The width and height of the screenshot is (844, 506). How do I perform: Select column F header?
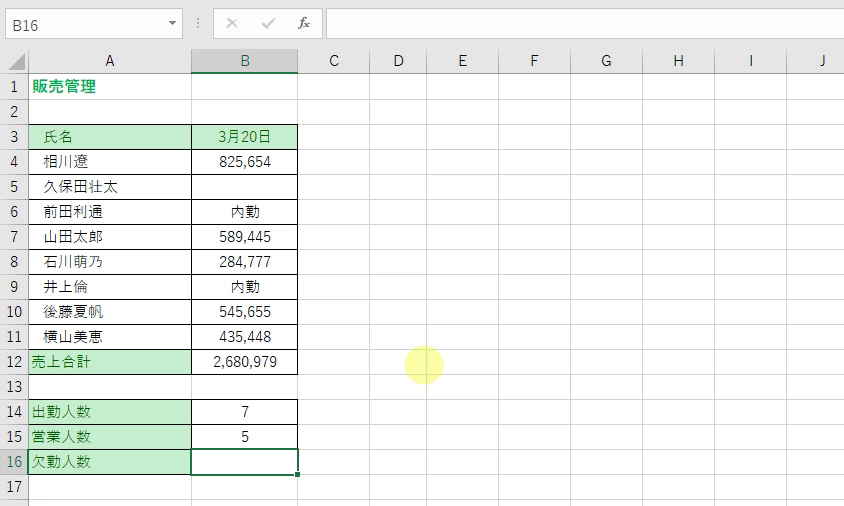click(x=534, y=61)
